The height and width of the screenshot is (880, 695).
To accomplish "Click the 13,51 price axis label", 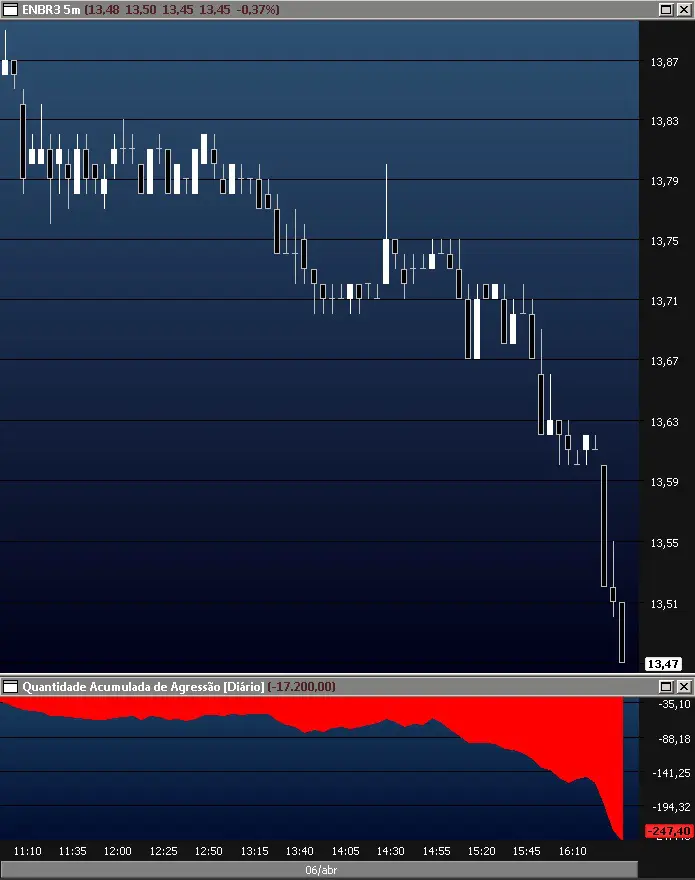I will click(664, 604).
